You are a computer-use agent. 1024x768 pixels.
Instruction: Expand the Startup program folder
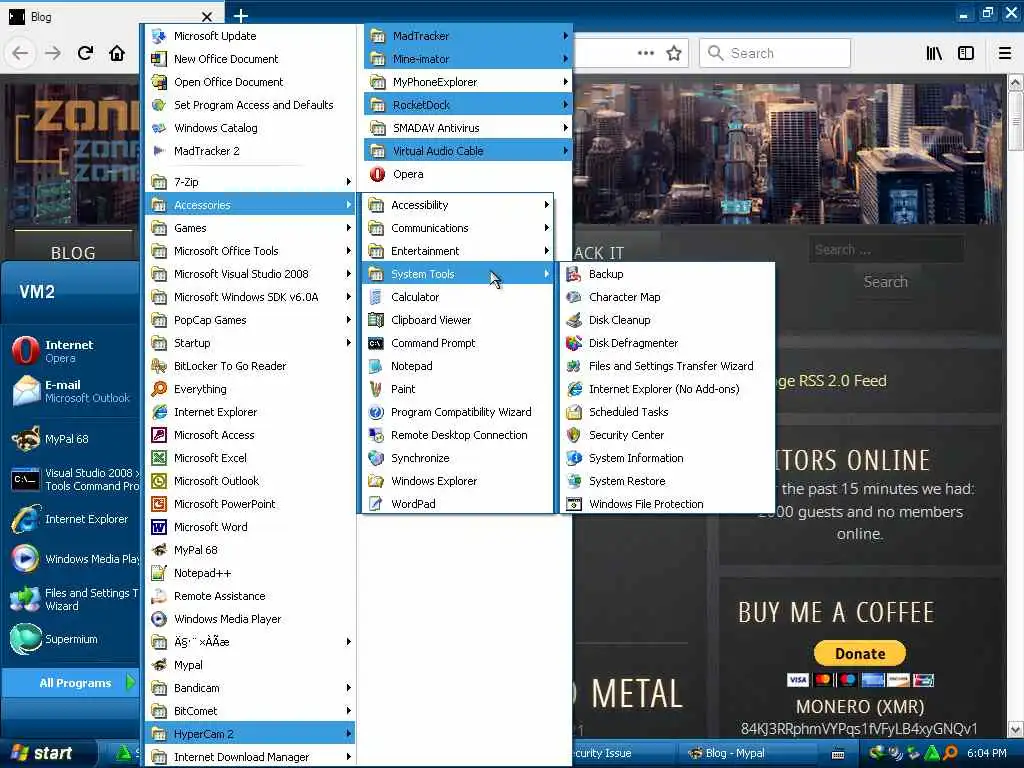251,343
